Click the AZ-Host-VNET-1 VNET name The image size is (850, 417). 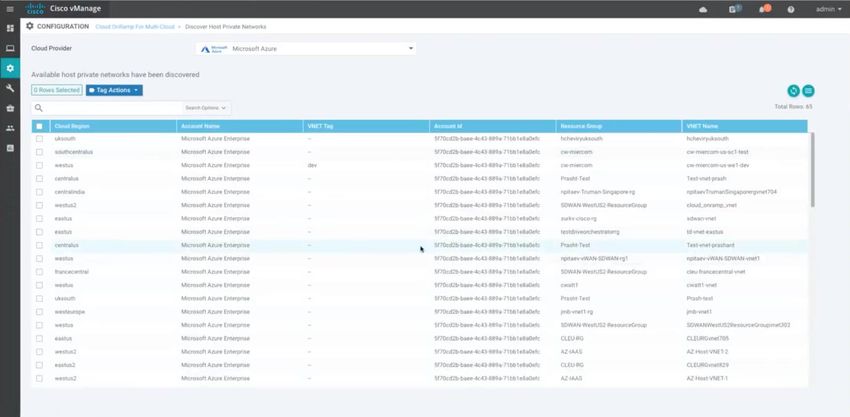pos(707,378)
